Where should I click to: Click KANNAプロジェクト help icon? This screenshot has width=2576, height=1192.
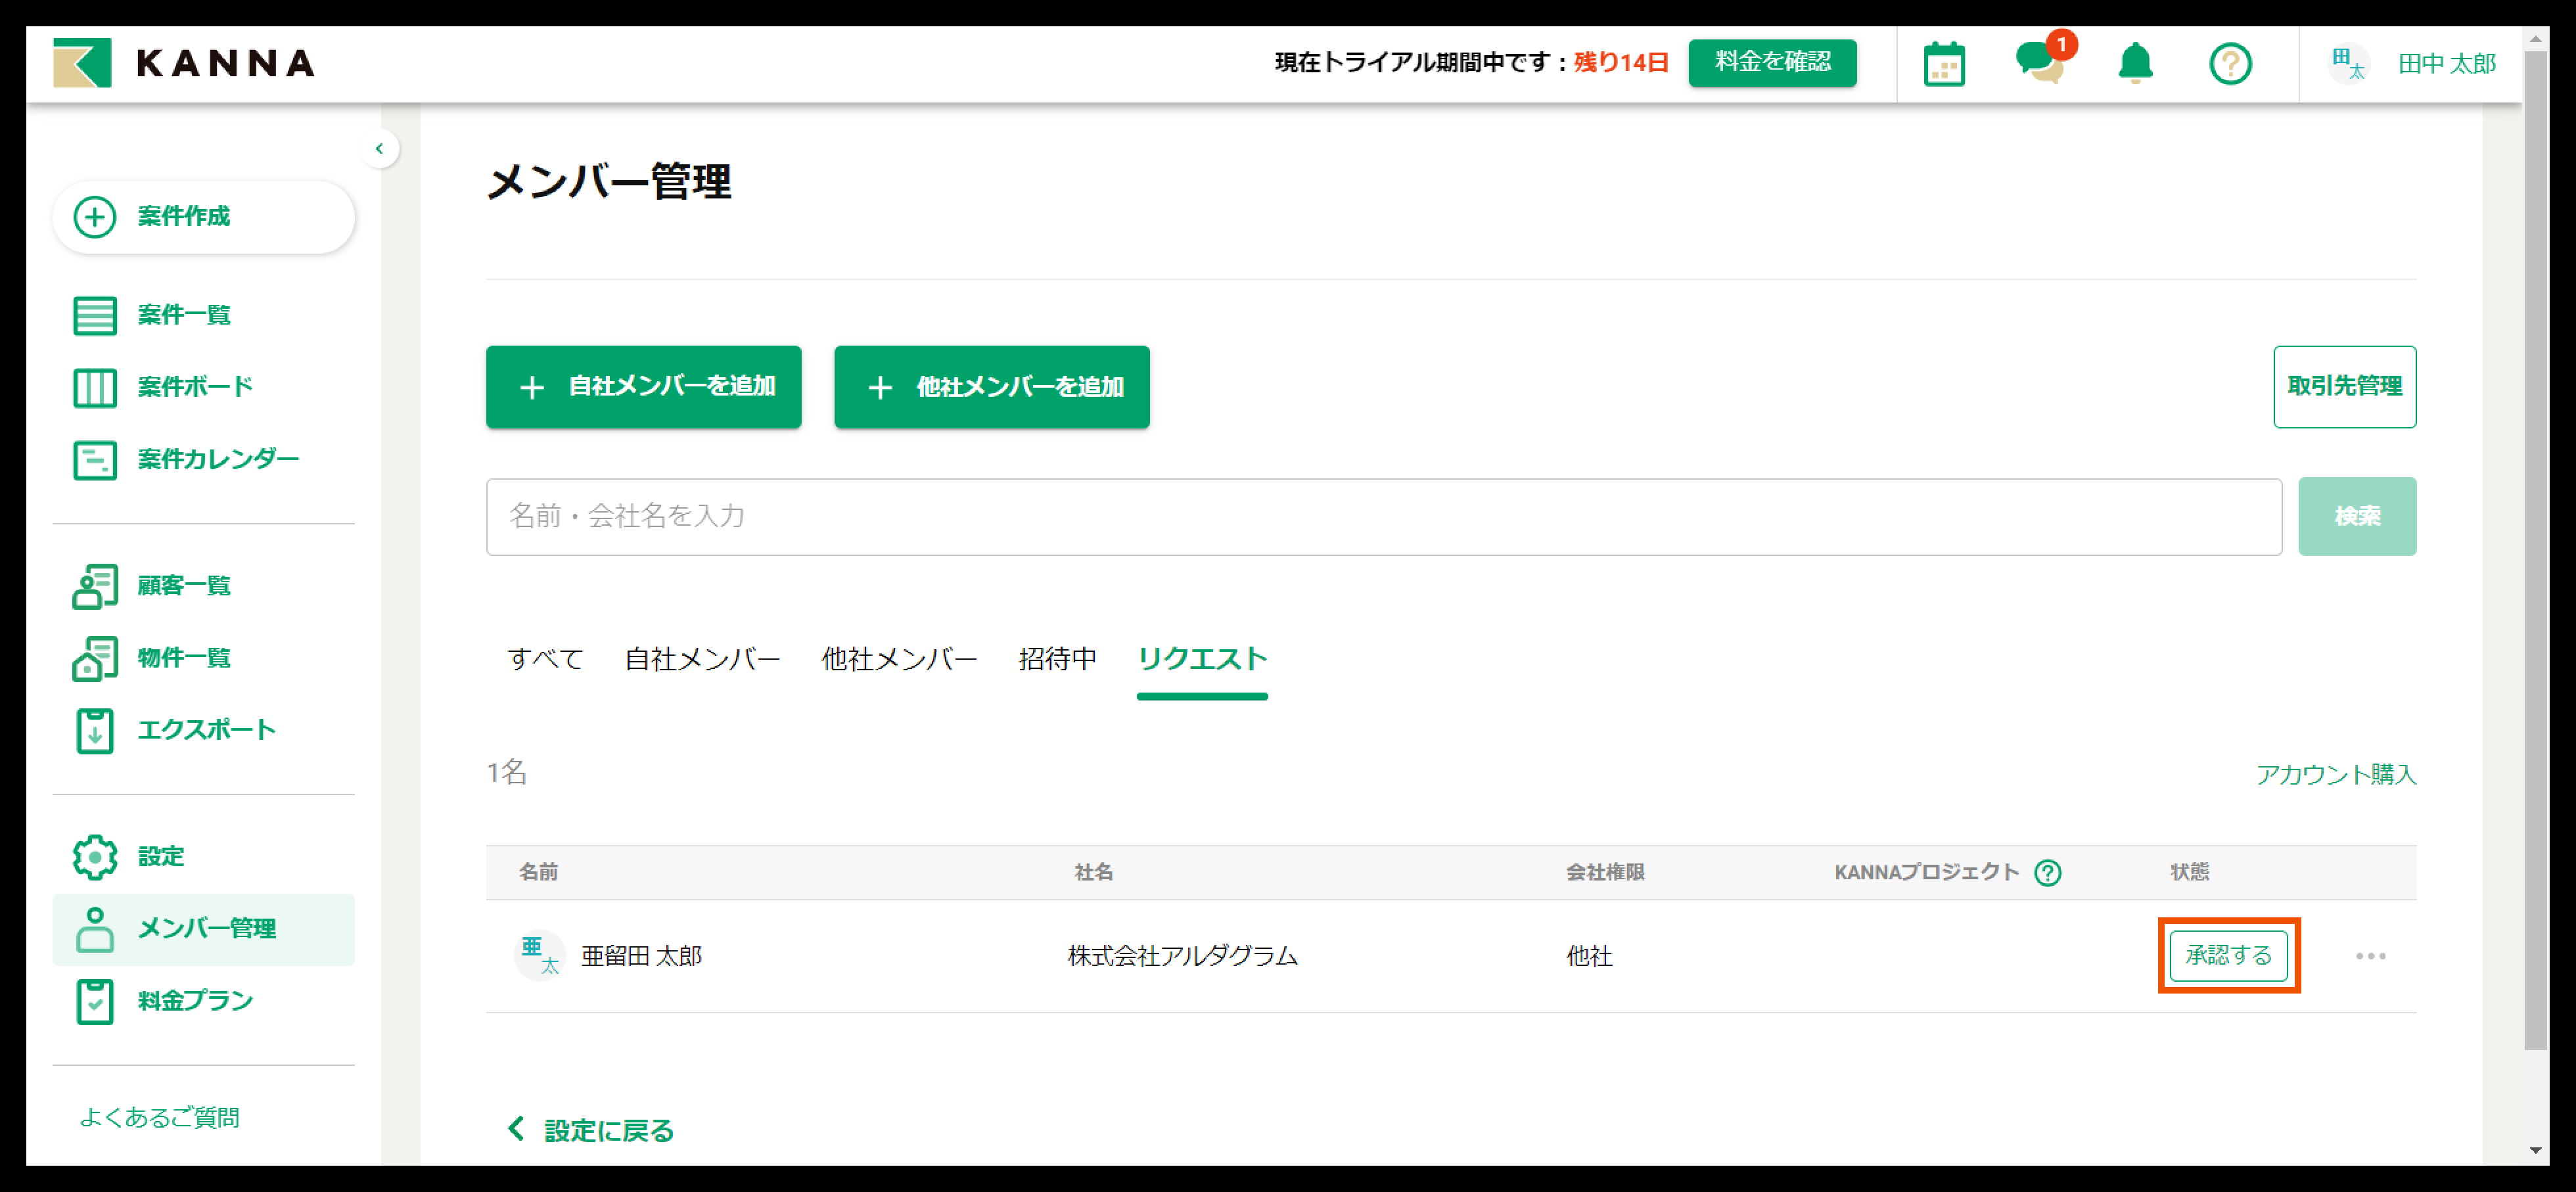coord(2047,873)
